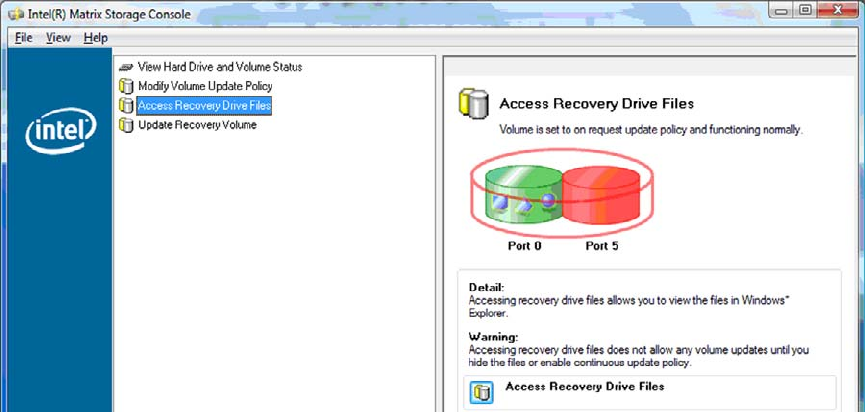Click the large drives icon in the pane header
This screenshot has width=865, height=412.
click(x=473, y=103)
